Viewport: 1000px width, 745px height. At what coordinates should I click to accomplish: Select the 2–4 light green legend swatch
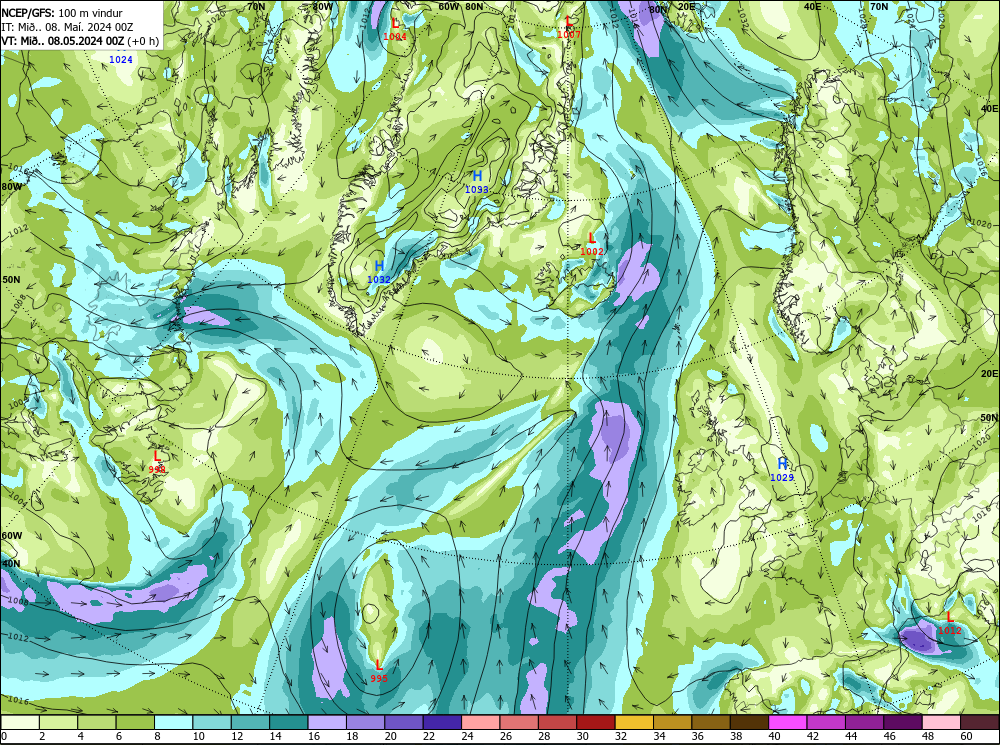pos(59,722)
